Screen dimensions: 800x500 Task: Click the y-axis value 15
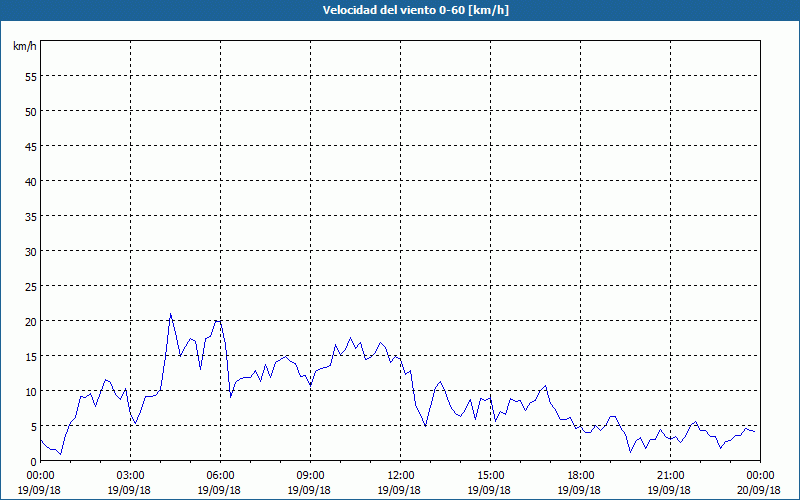point(31,357)
